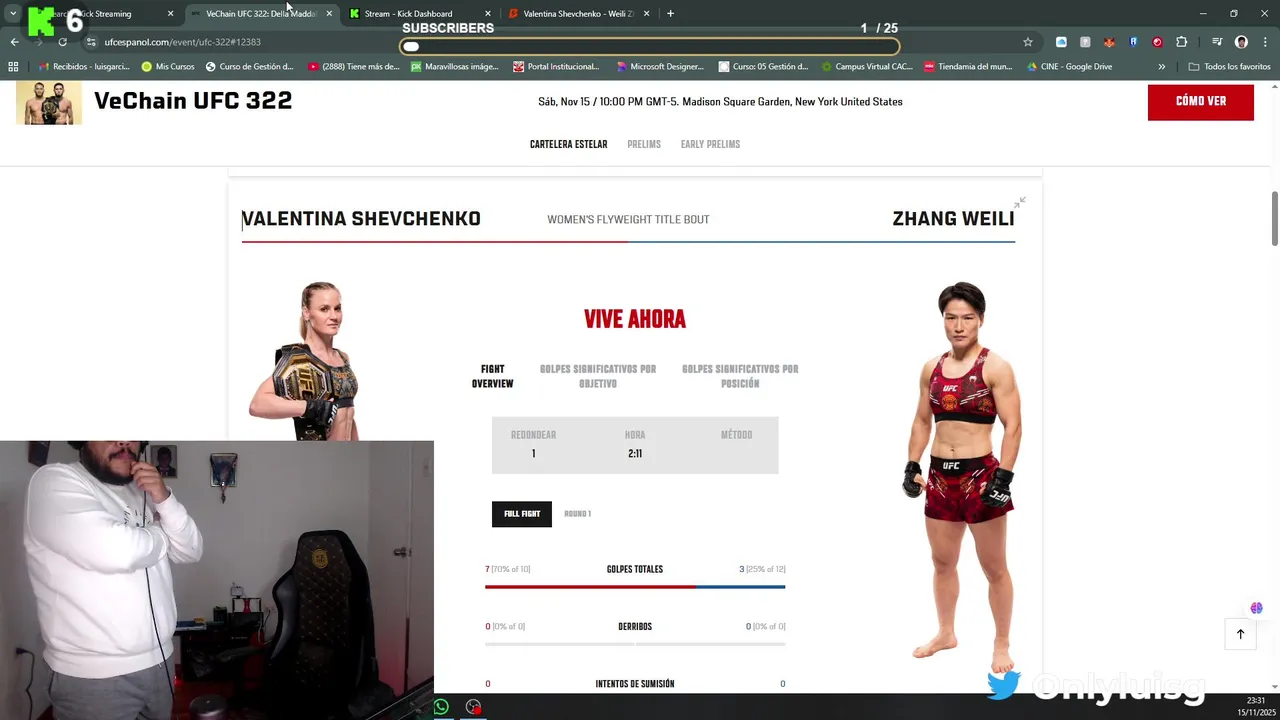Open Portal Institucional bookmark
Image resolution: width=1280 pixels, height=720 pixels.
pyautogui.click(x=556, y=67)
